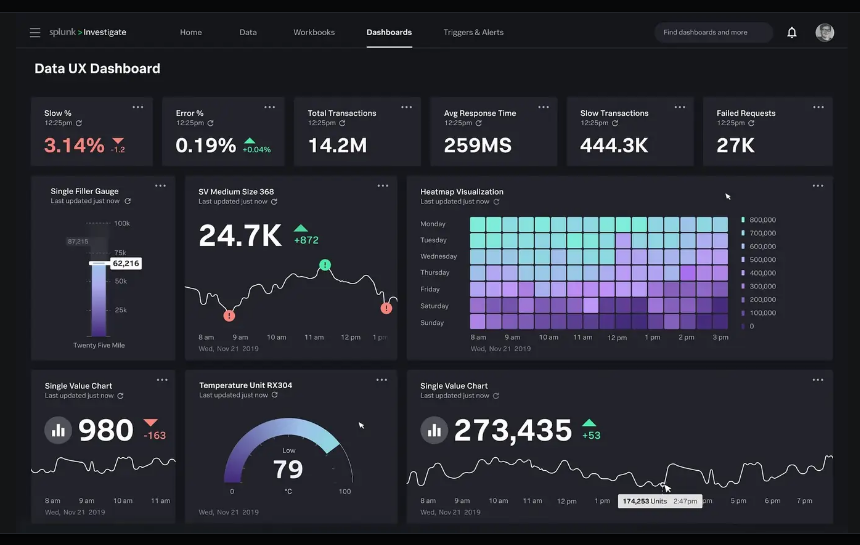The width and height of the screenshot is (860, 545).
Task: Click the 259MS response time value
Action: coord(478,145)
